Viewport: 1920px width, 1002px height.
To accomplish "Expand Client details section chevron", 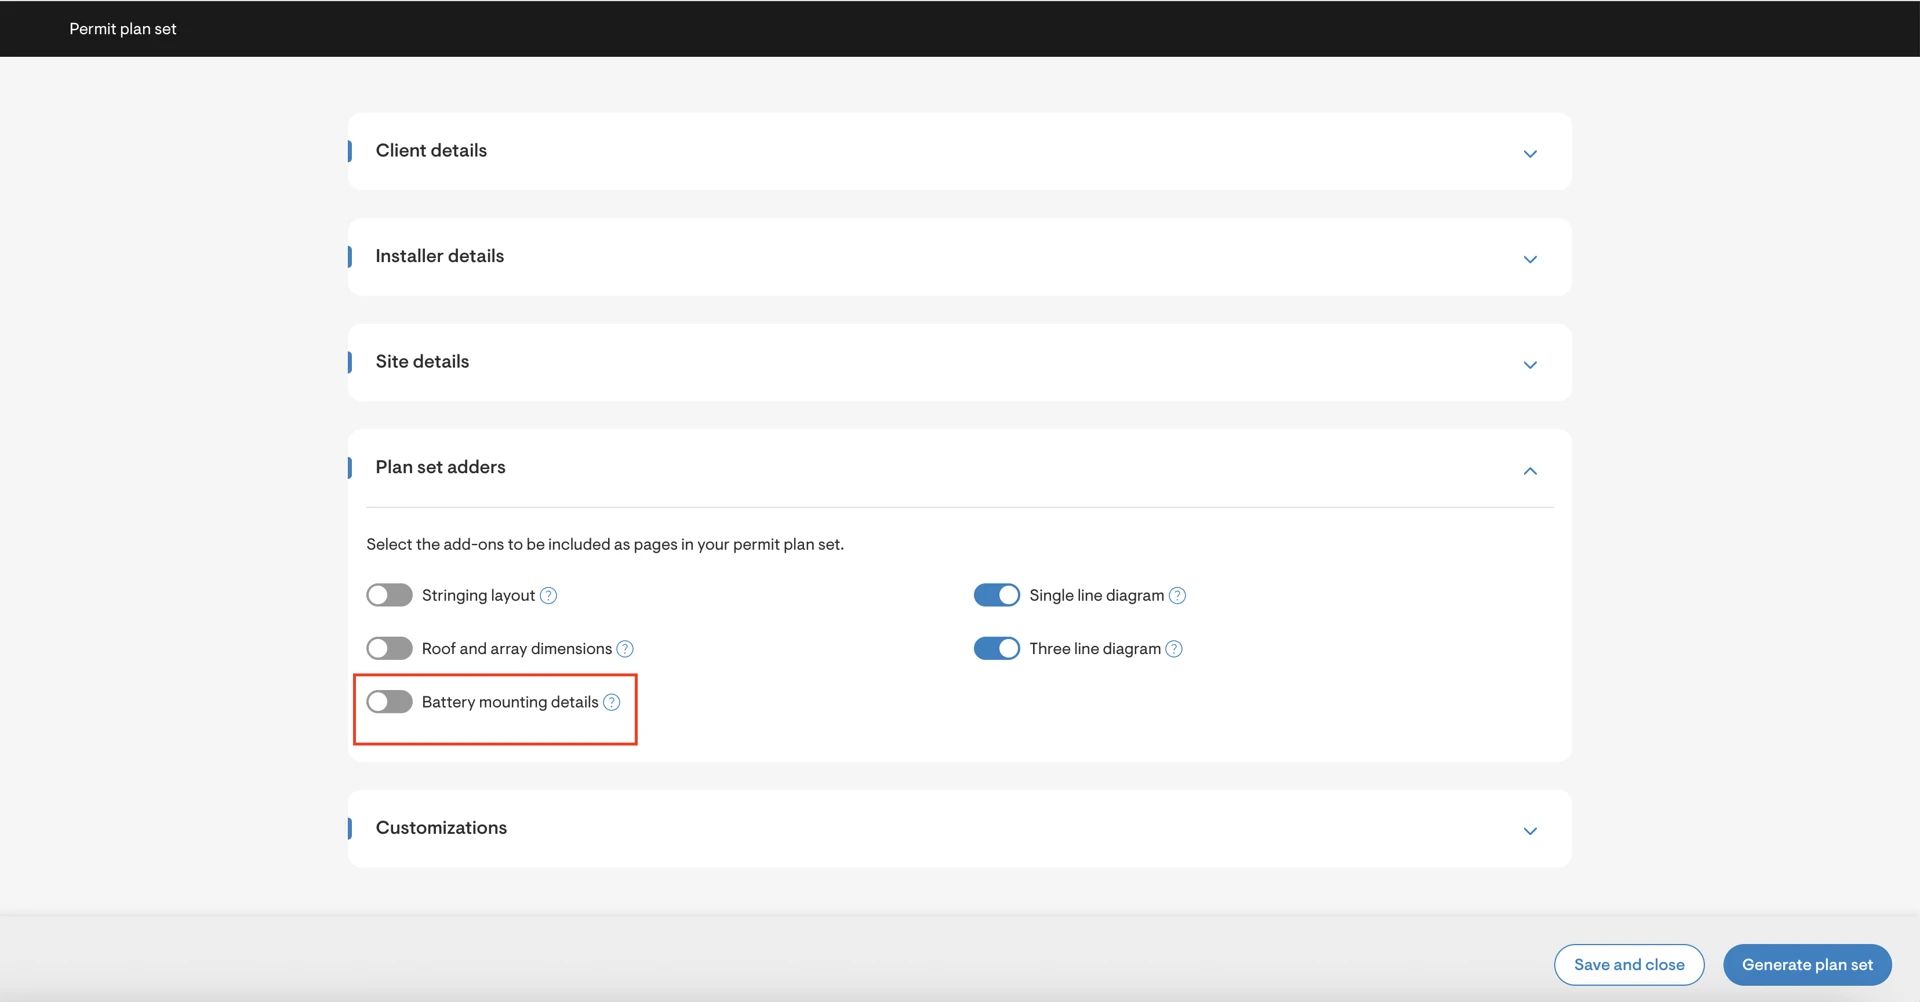I will [1529, 154].
